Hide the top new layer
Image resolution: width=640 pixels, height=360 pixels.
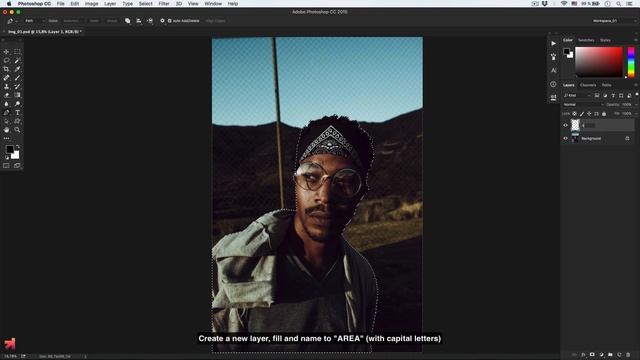565,125
